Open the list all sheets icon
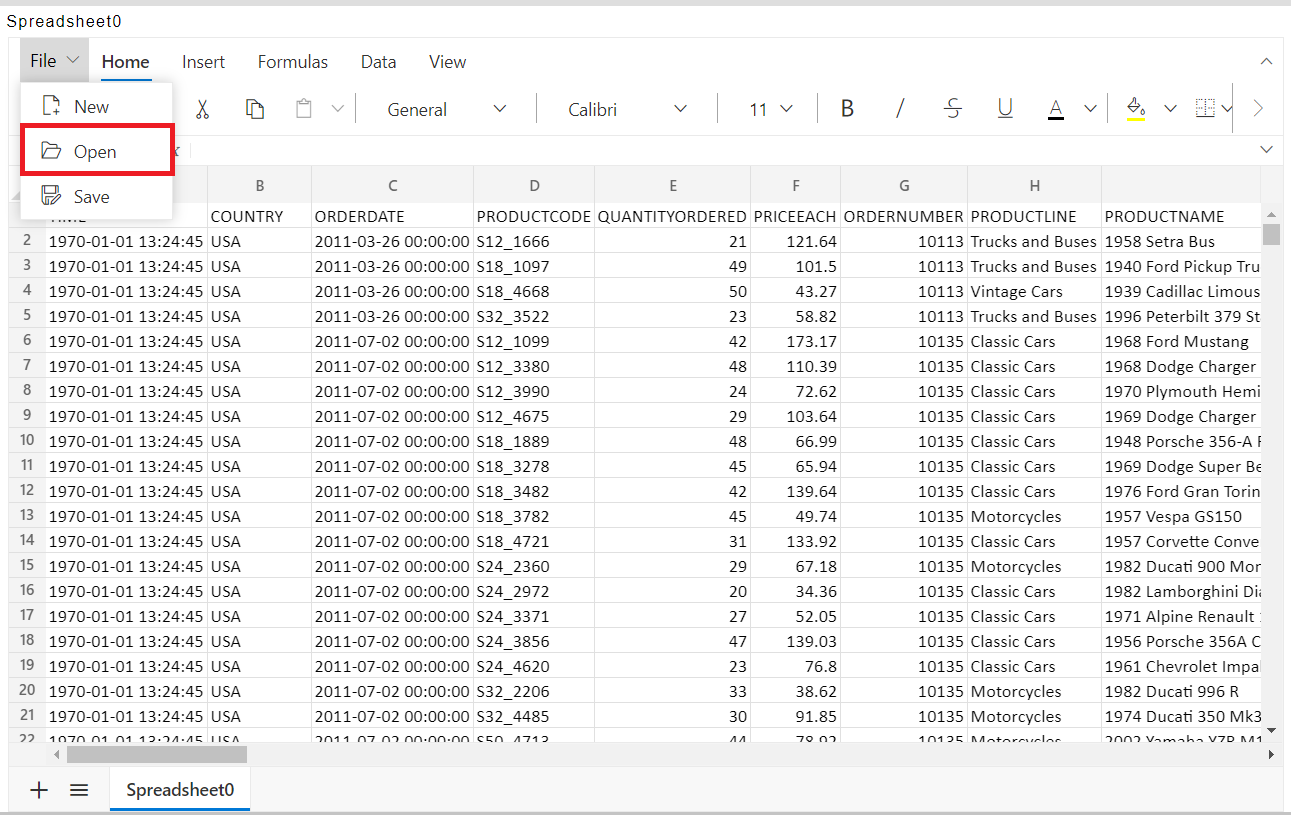Viewport: 1291px width, 815px height. point(80,790)
